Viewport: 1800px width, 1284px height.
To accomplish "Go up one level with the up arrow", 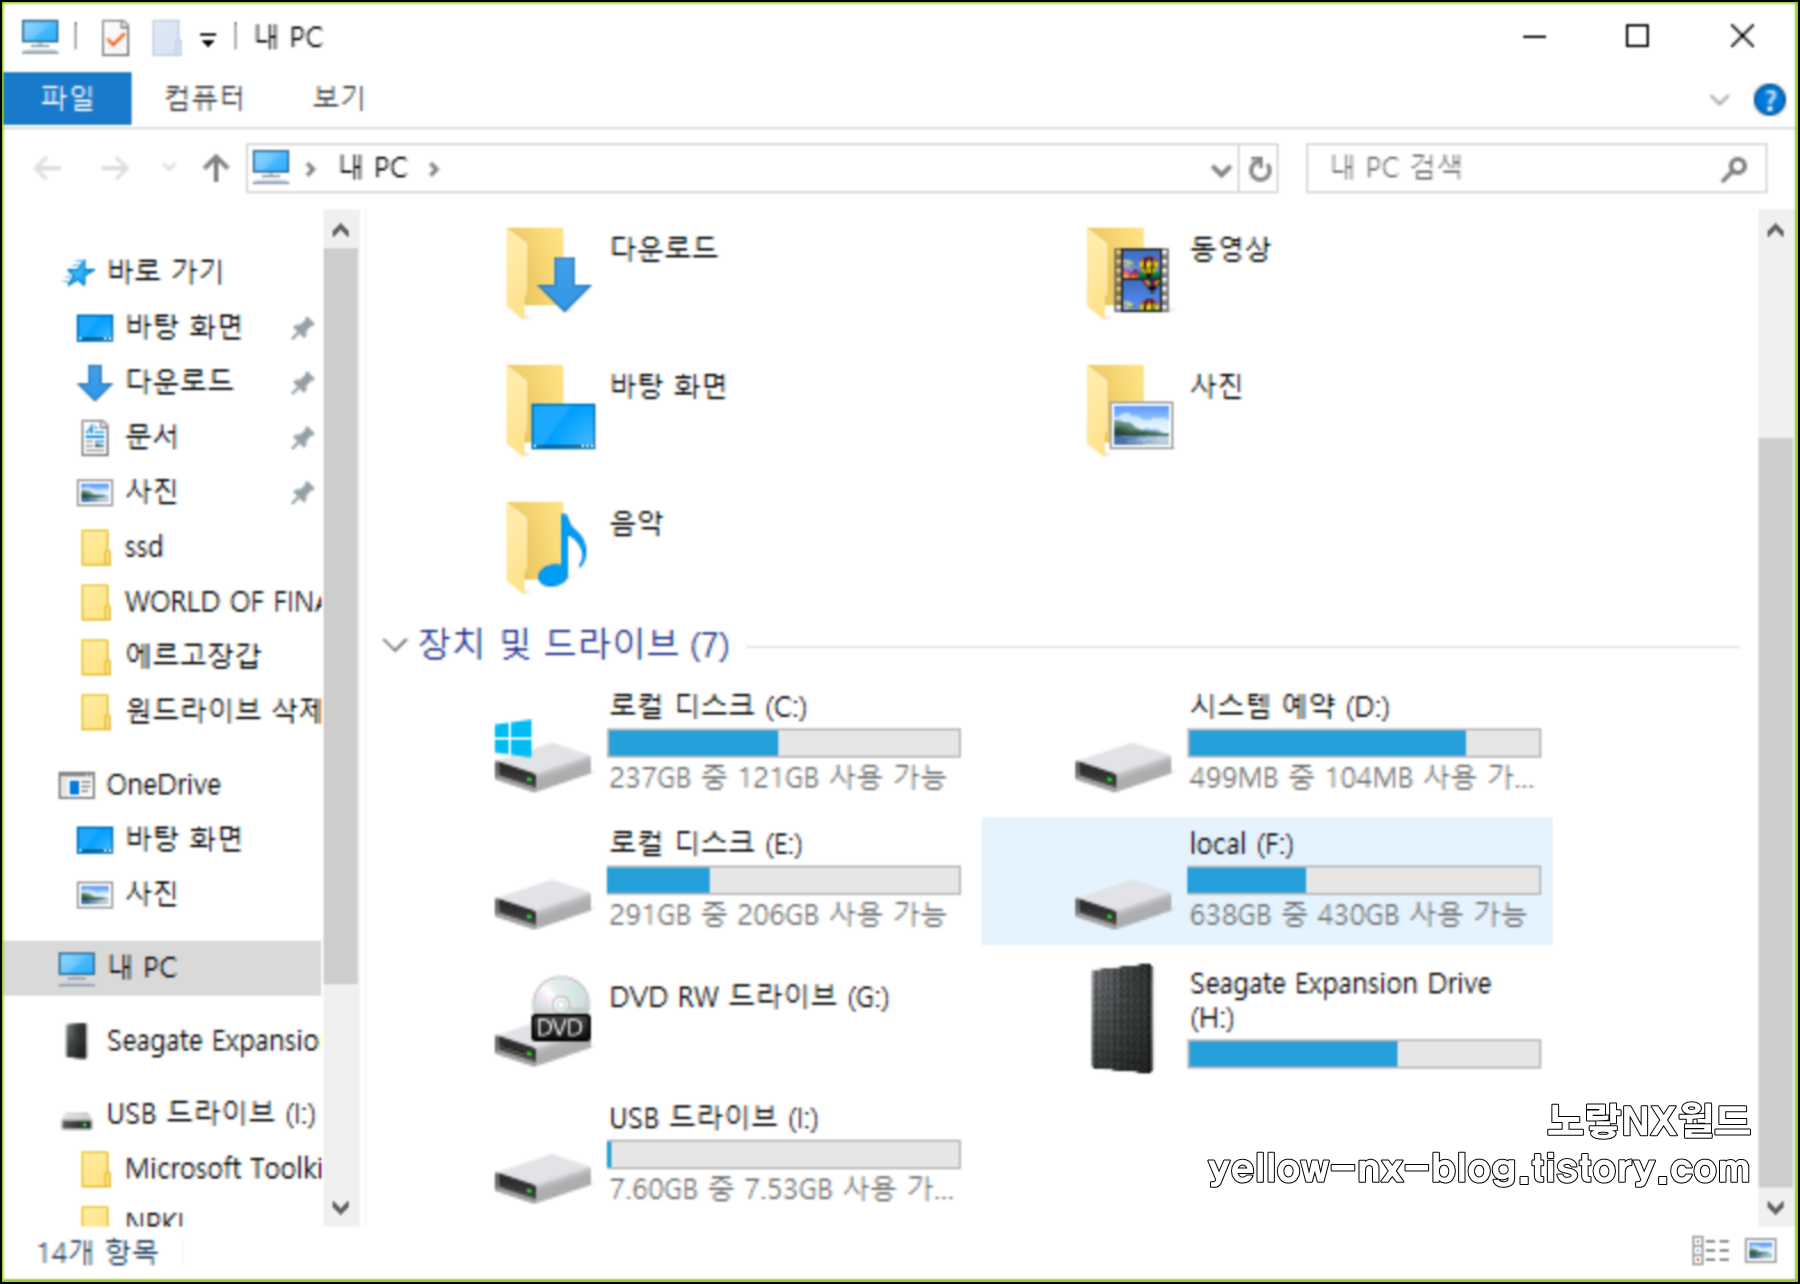I will [x=215, y=168].
